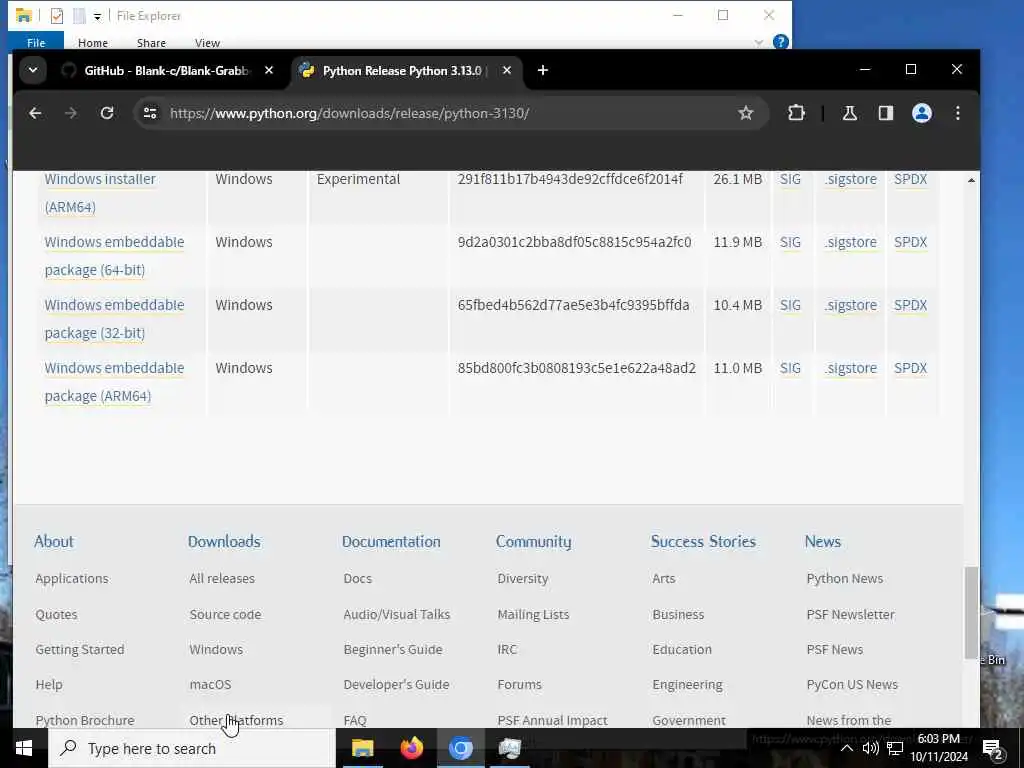Go back in Chrome browser

coord(35,113)
